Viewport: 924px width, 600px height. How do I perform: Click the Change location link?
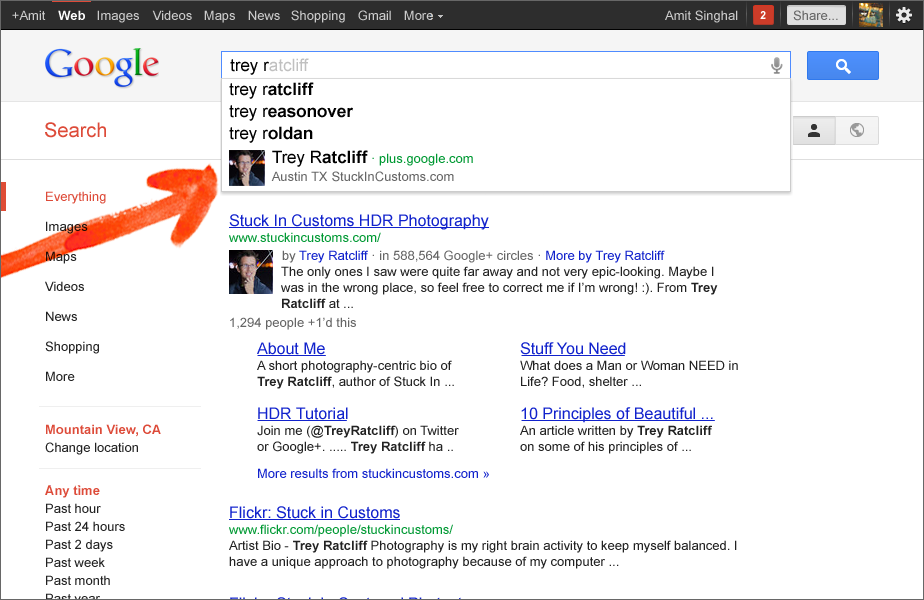point(92,448)
